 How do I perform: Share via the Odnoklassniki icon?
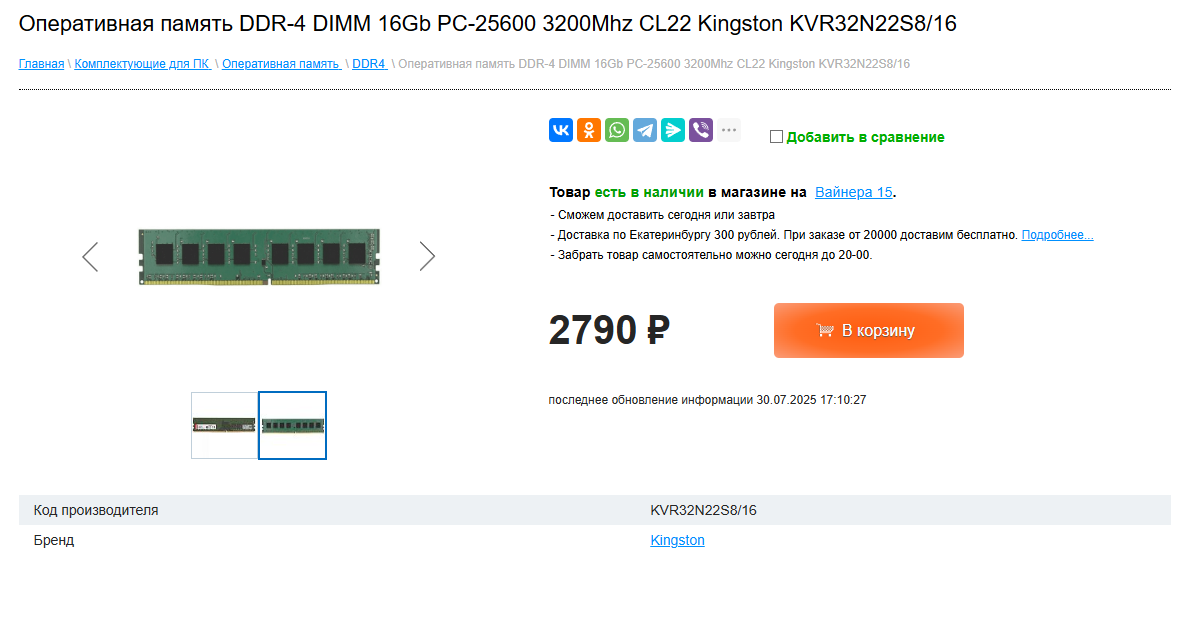pyautogui.click(x=589, y=130)
